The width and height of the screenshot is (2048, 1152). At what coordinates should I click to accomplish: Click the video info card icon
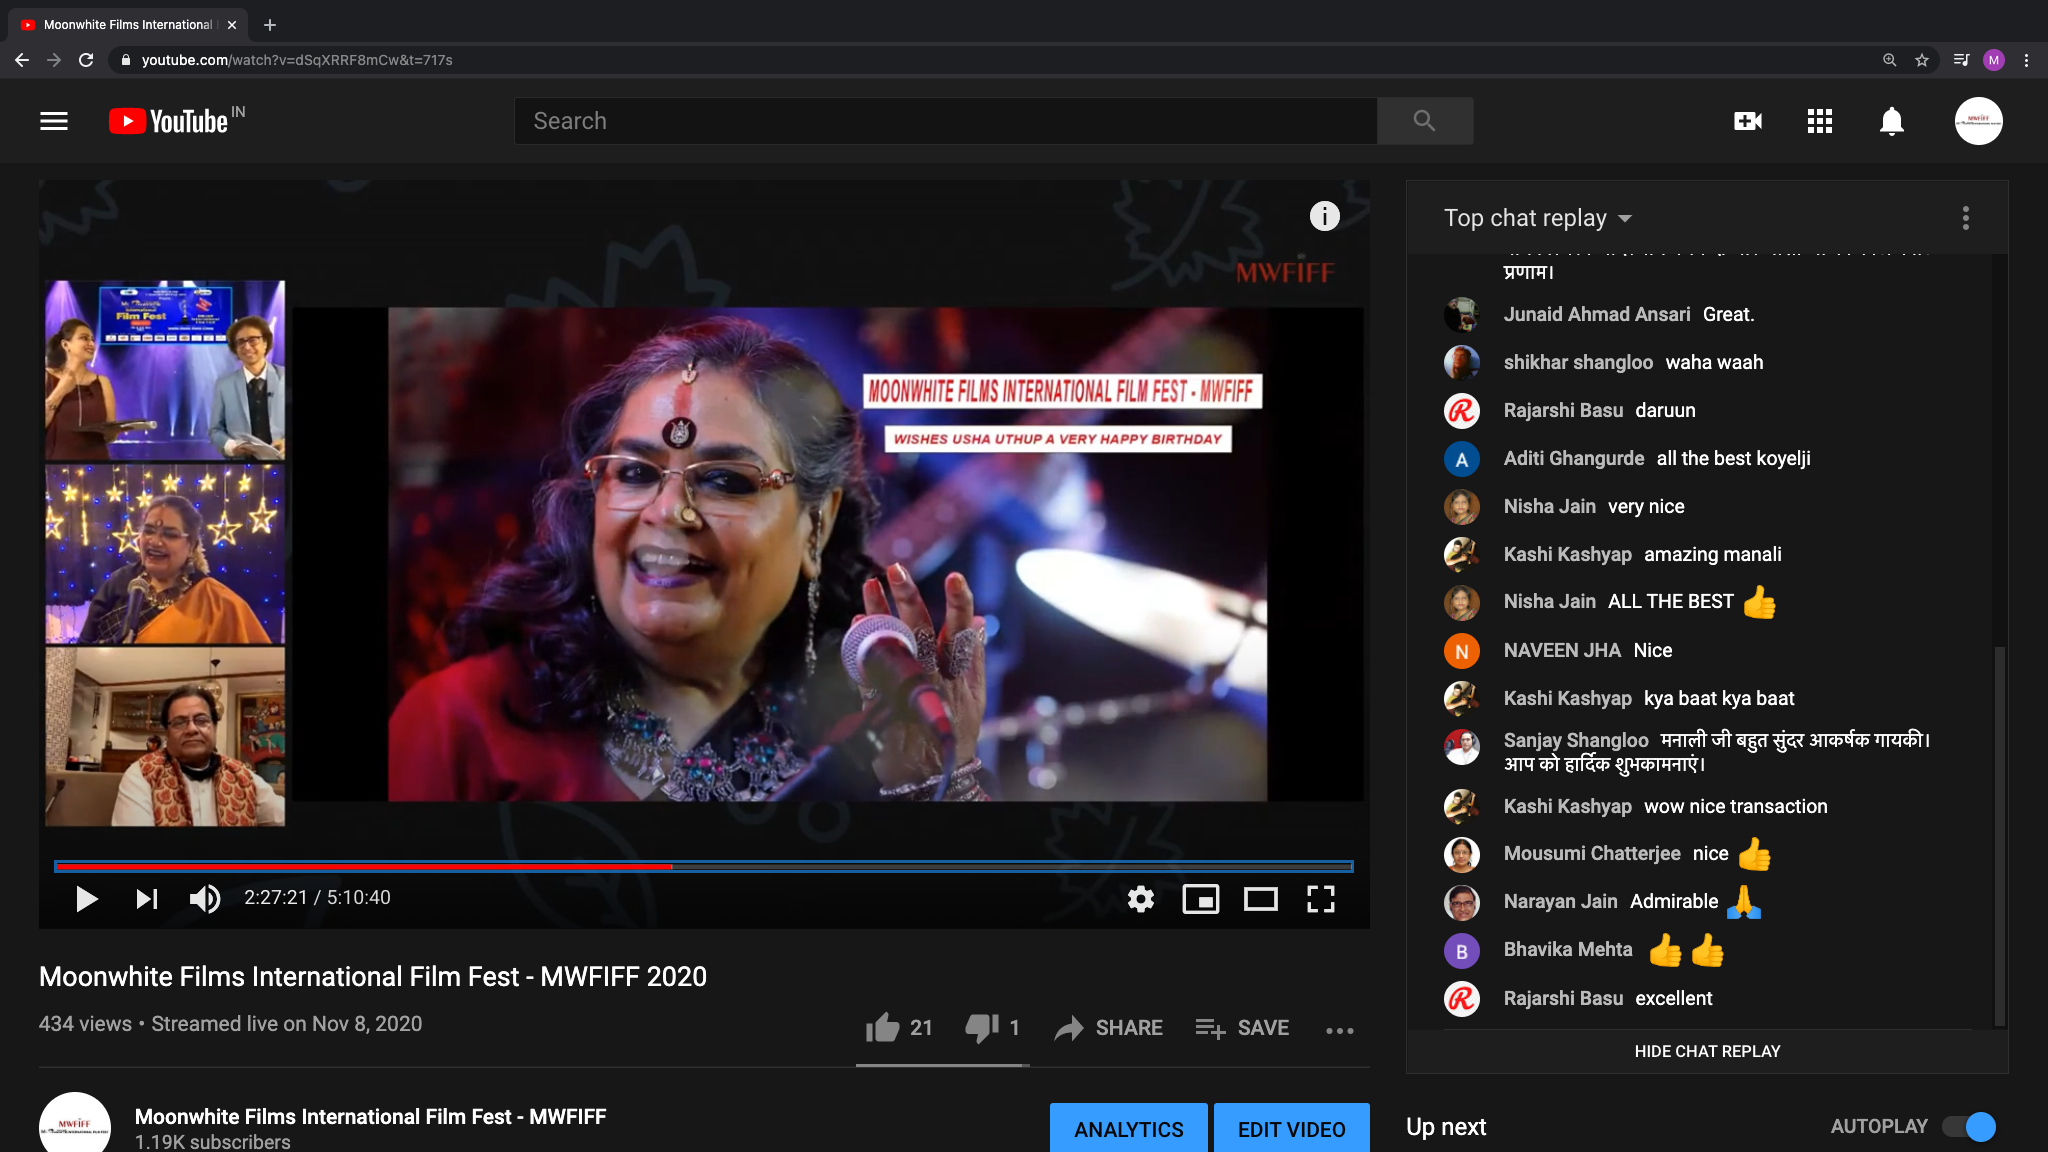click(1325, 216)
